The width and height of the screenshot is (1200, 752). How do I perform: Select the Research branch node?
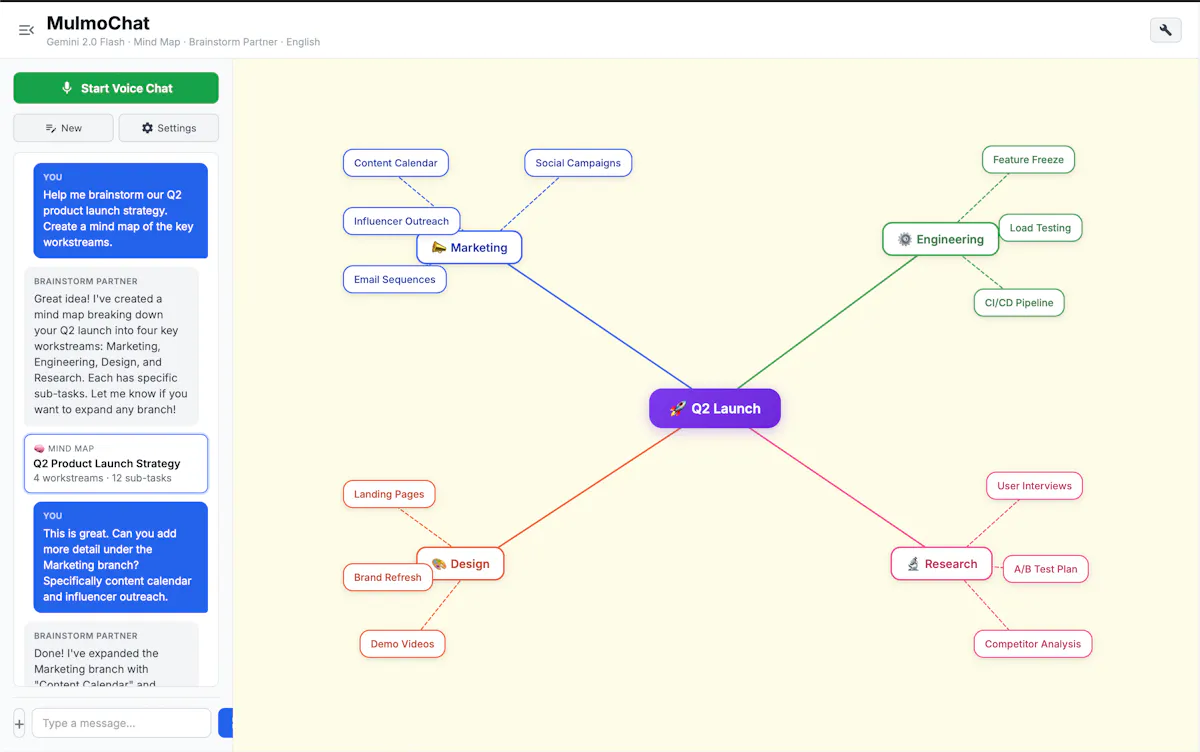point(941,563)
